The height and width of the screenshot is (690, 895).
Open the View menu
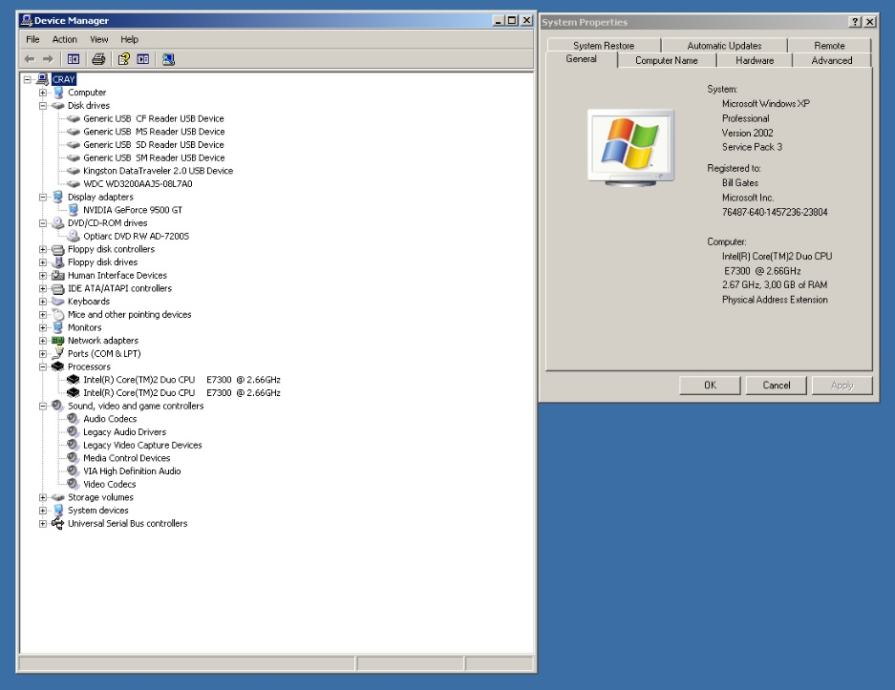click(x=99, y=39)
